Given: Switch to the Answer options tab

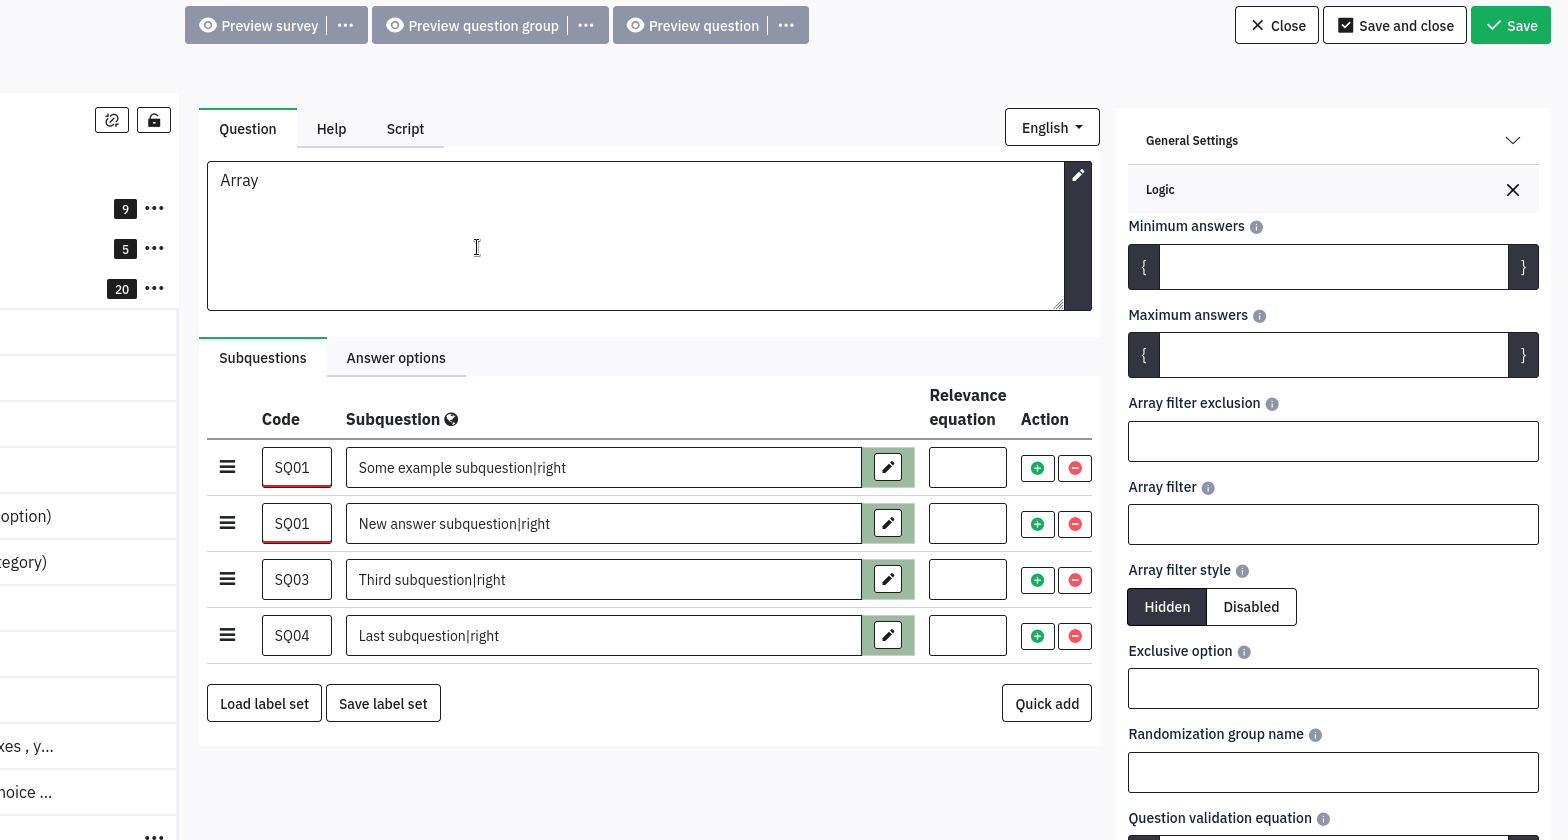Looking at the screenshot, I should point(396,358).
